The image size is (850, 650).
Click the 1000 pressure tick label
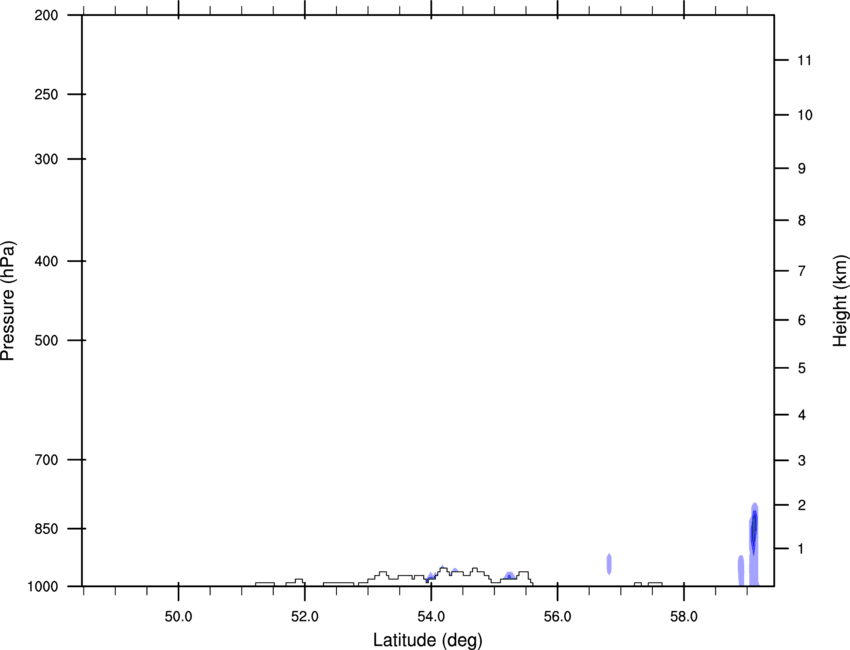click(x=43, y=587)
